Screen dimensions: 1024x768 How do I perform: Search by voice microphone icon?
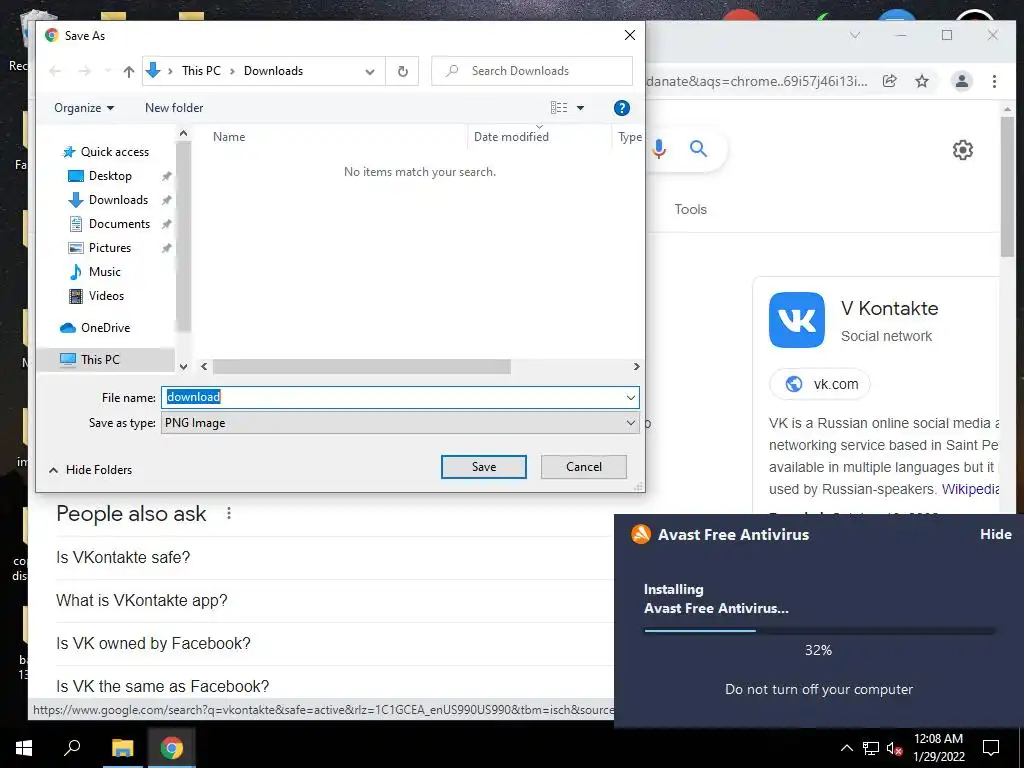[x=659, y=149]
